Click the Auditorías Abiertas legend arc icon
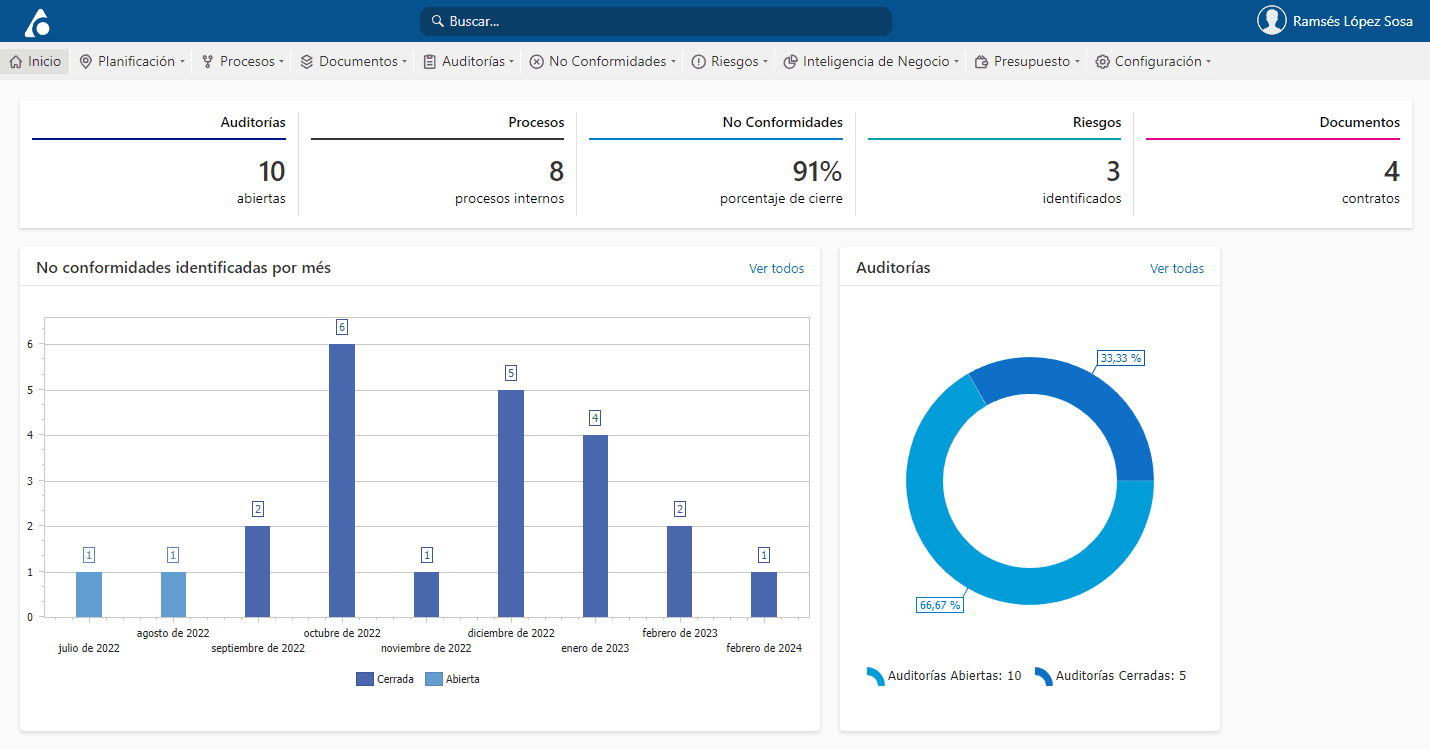 click(x=875, y=676)
